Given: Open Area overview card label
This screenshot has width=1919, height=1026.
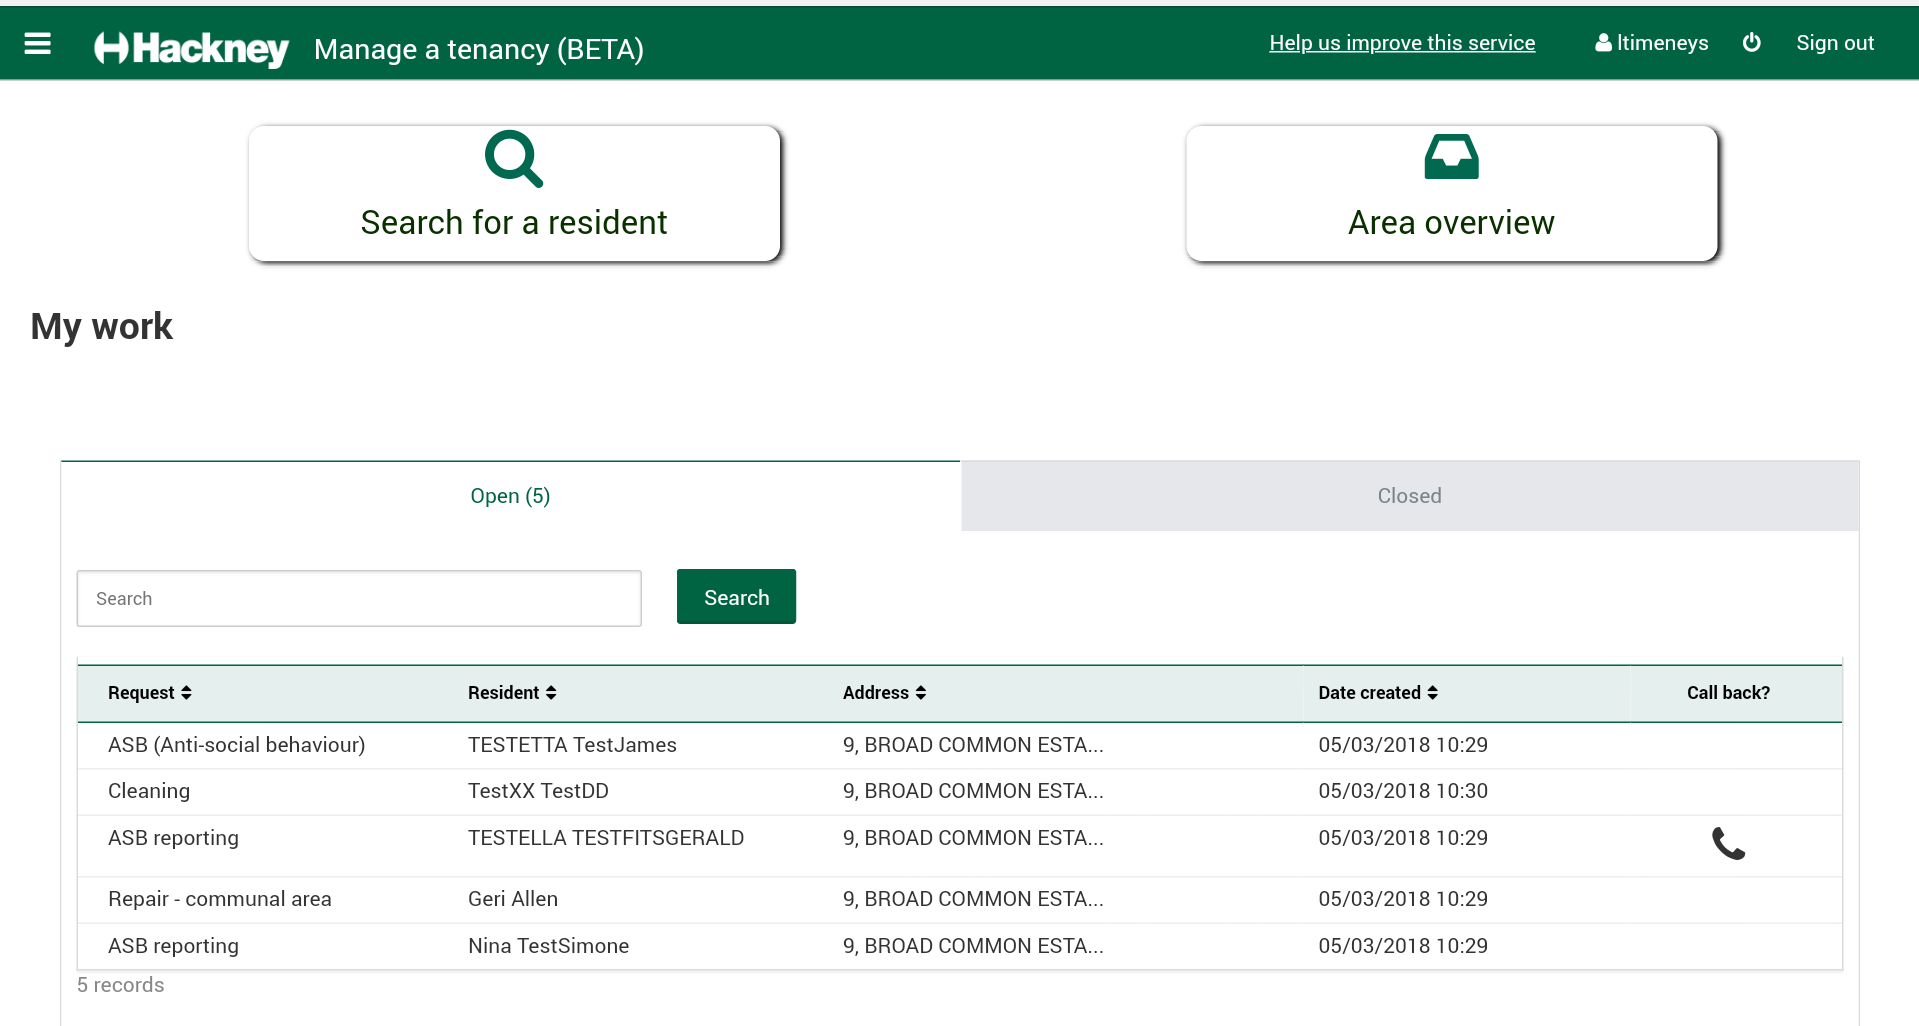Looking at the screenshot, I should 1451,222.
